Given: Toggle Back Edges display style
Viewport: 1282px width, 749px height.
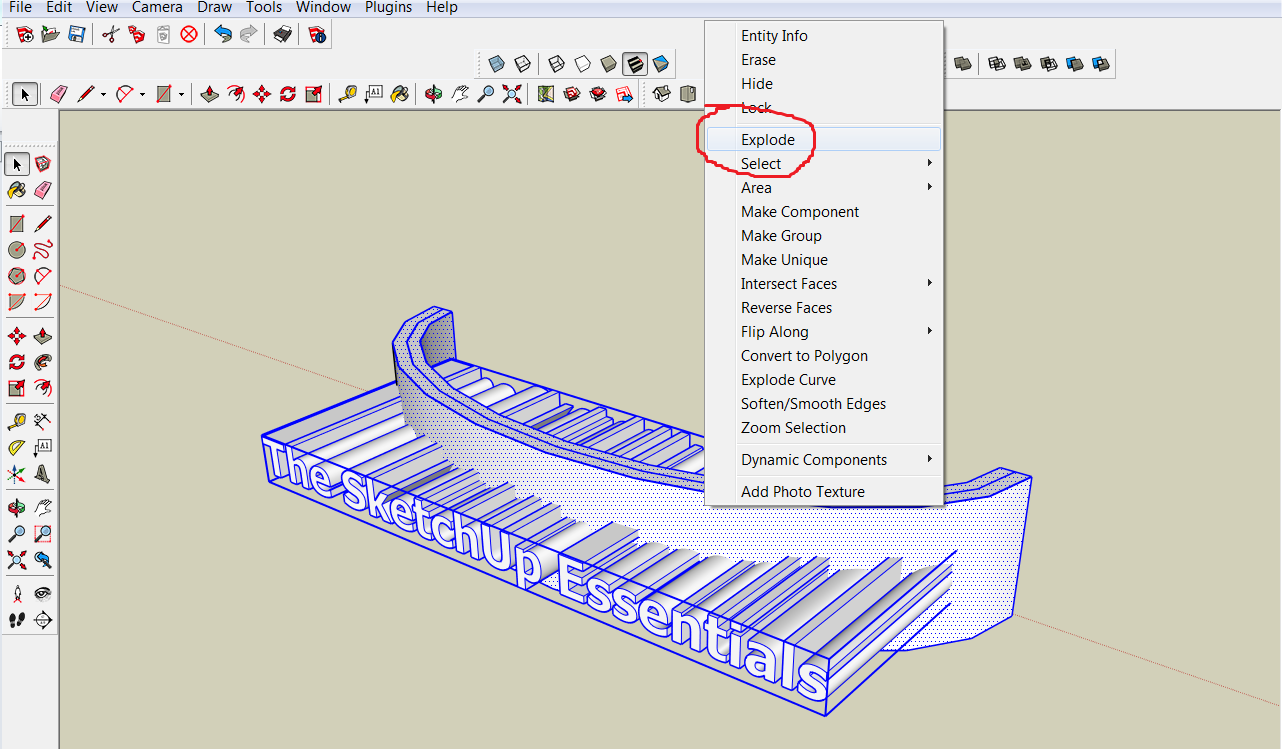Looking at the screenshot, I should [522, 64].
